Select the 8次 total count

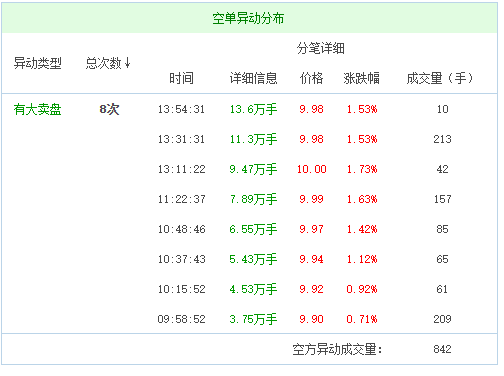[x=109, y=109]
